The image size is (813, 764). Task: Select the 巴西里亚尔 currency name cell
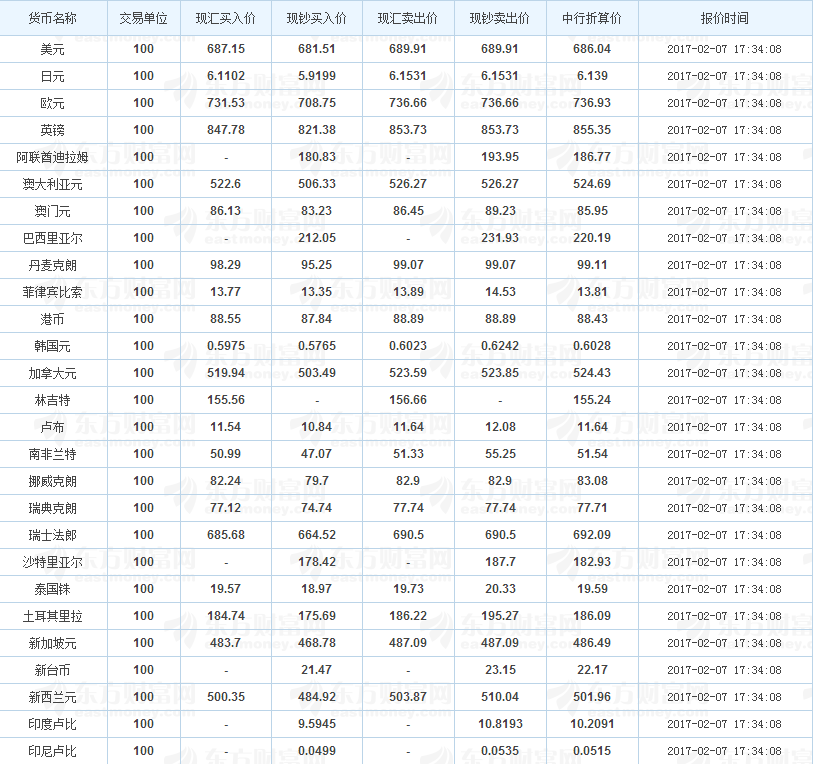click(53, 238)
